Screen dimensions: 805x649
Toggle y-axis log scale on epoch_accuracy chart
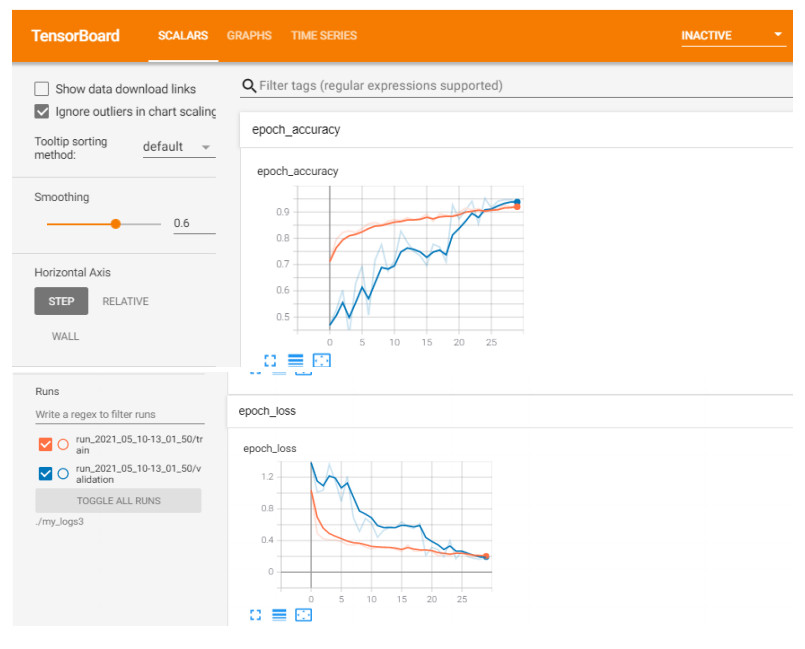(x=295, y=360)
